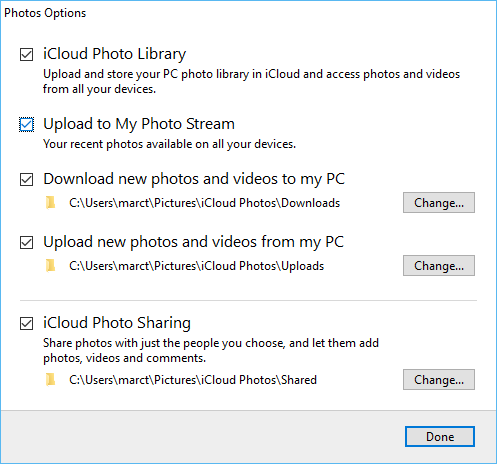Click the iCloud Photos\Downloads path text
The height and width of the screenshot is (464, 497).
(x=205, y=203)
